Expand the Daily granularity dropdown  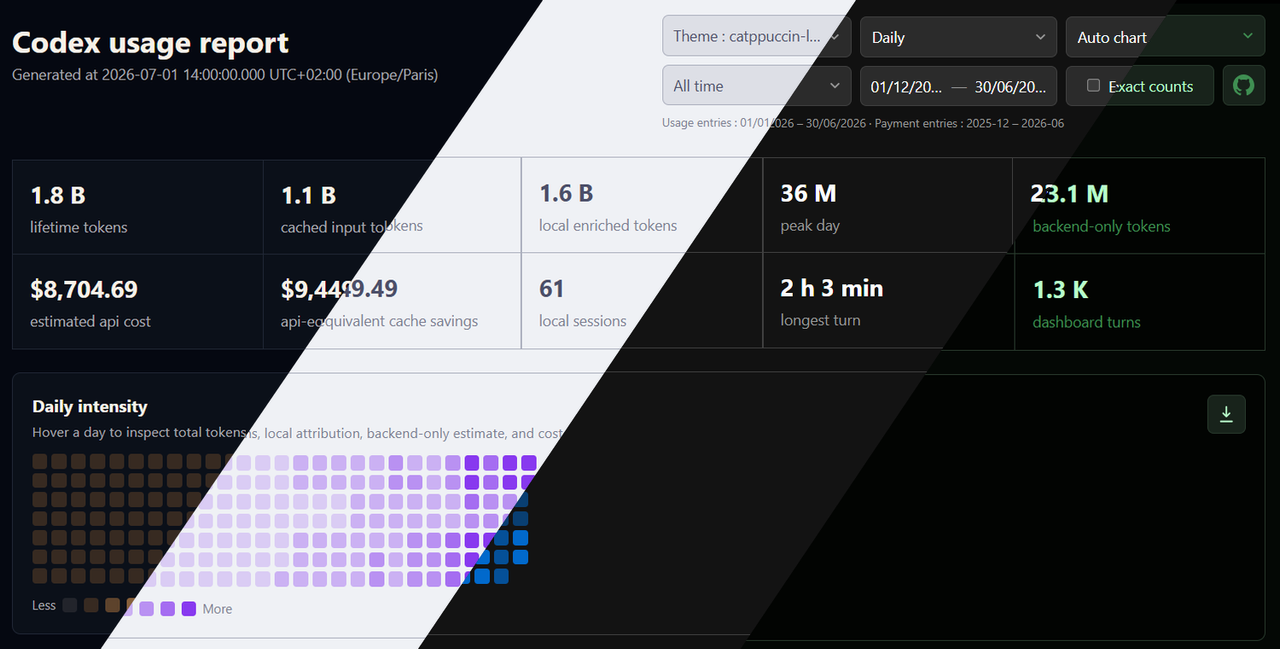click(x=958, y=37)
